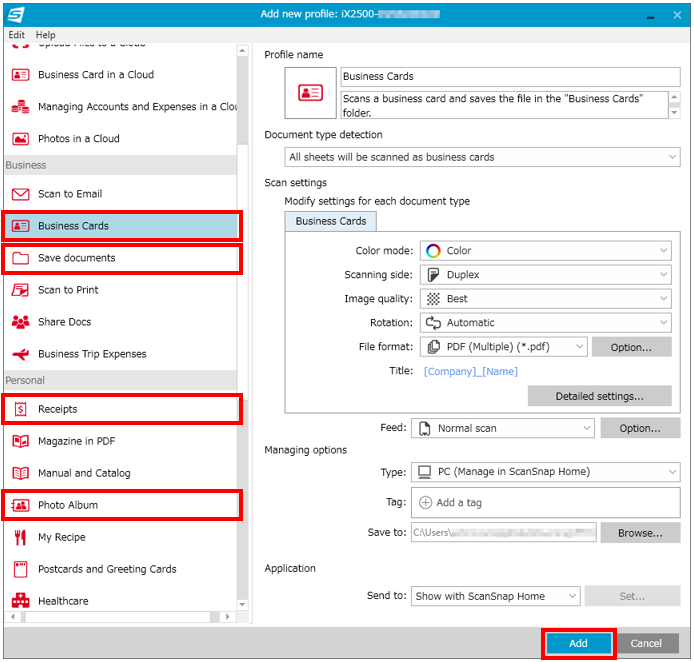This screenshot has height=662, width=694.
Task: Click the Healthcare profile icon
Action: (x=20, y=601)
